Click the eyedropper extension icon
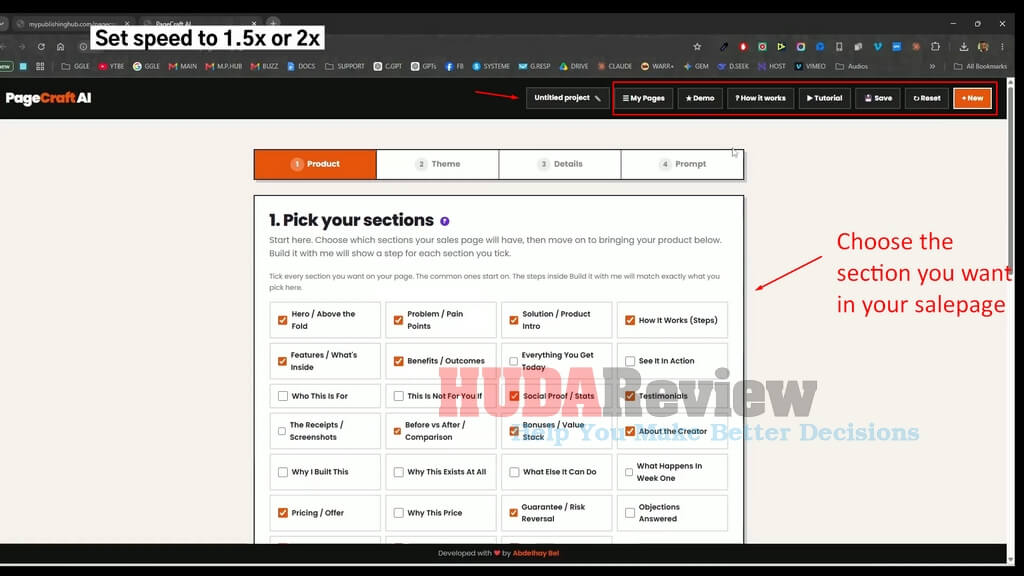 click(x=724, y=47)
